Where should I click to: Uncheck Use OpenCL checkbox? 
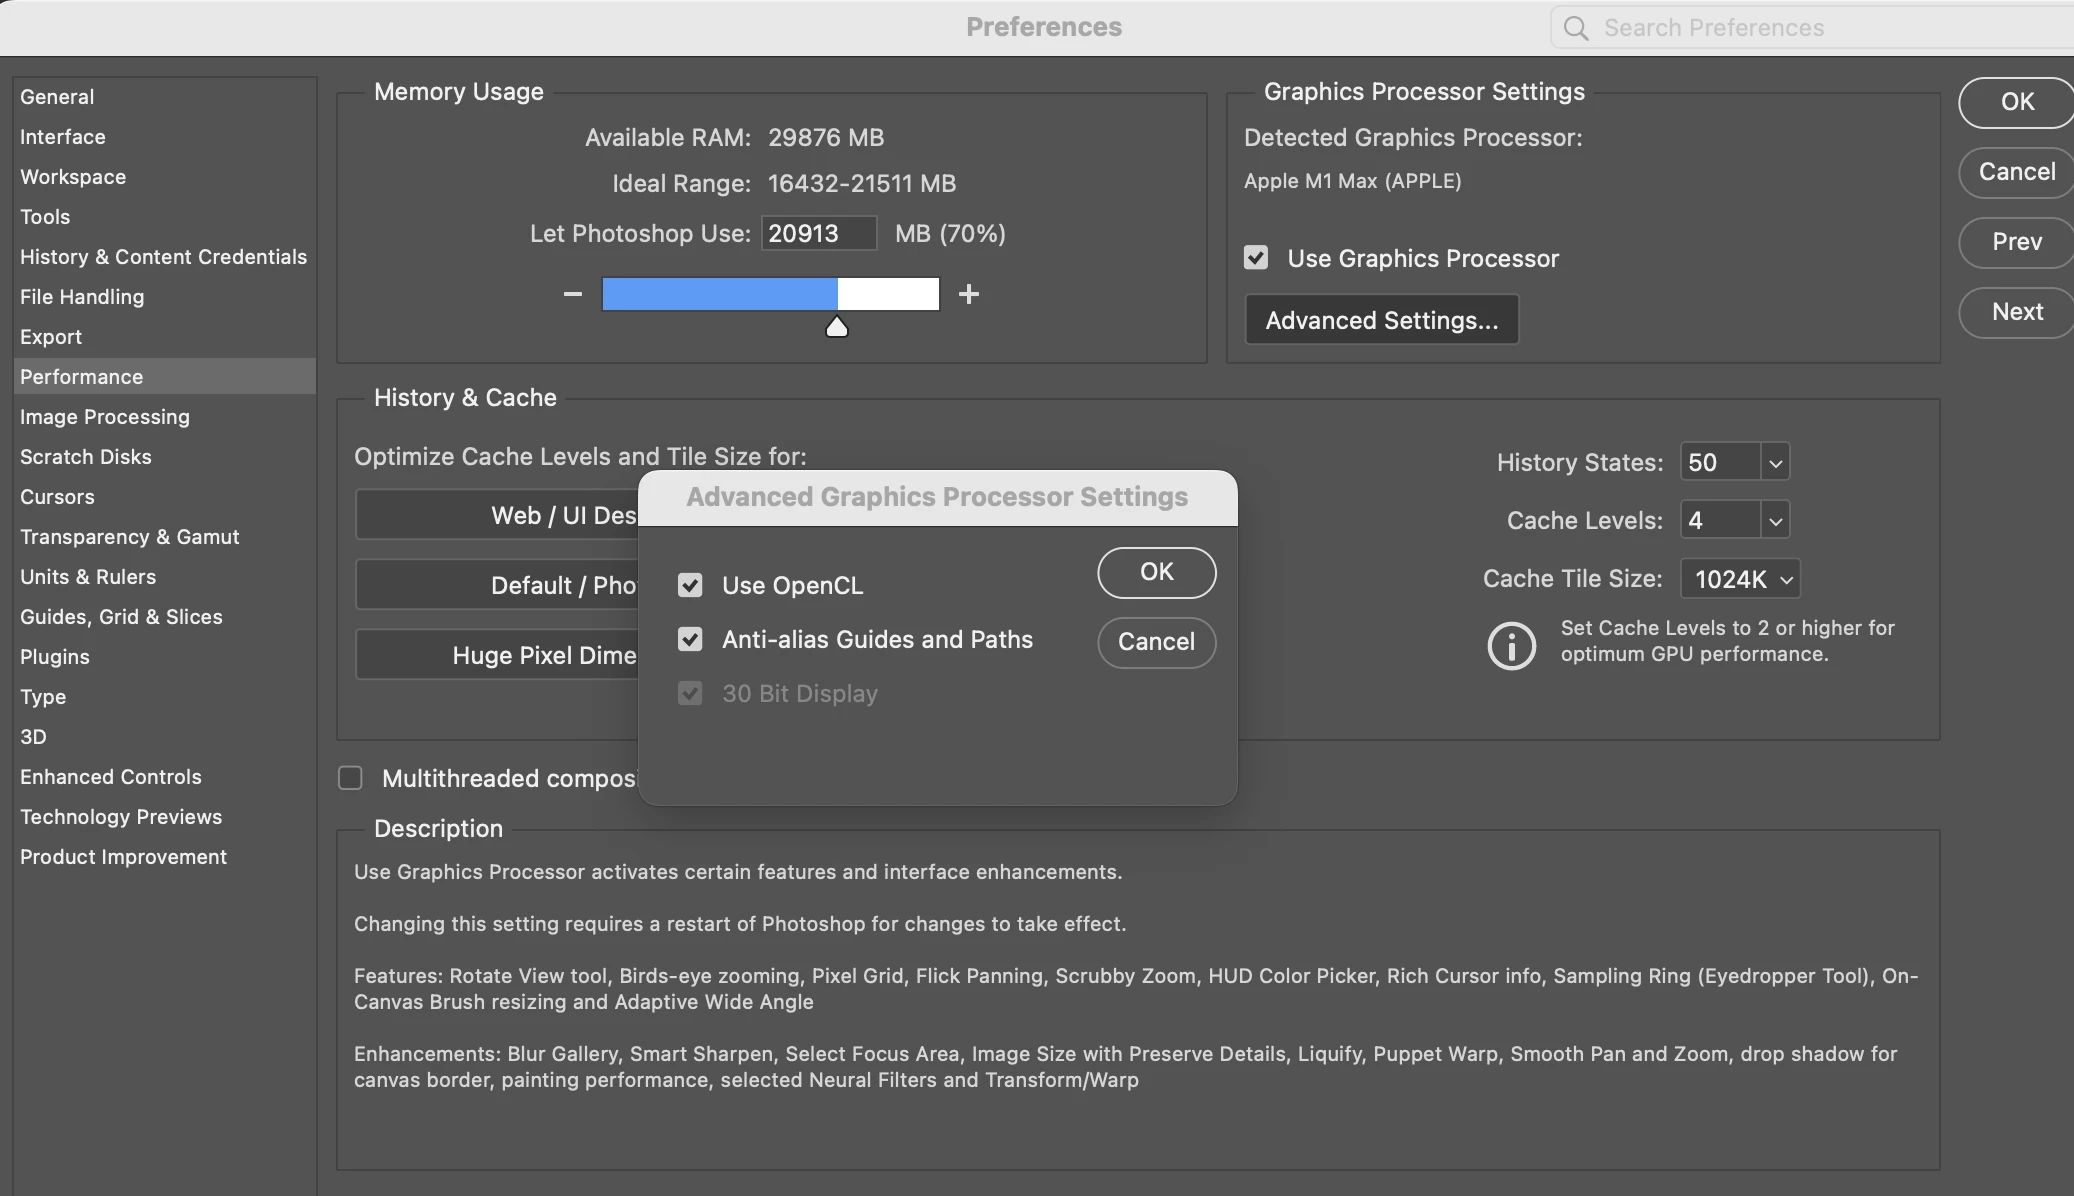click(x=690, y=585)
